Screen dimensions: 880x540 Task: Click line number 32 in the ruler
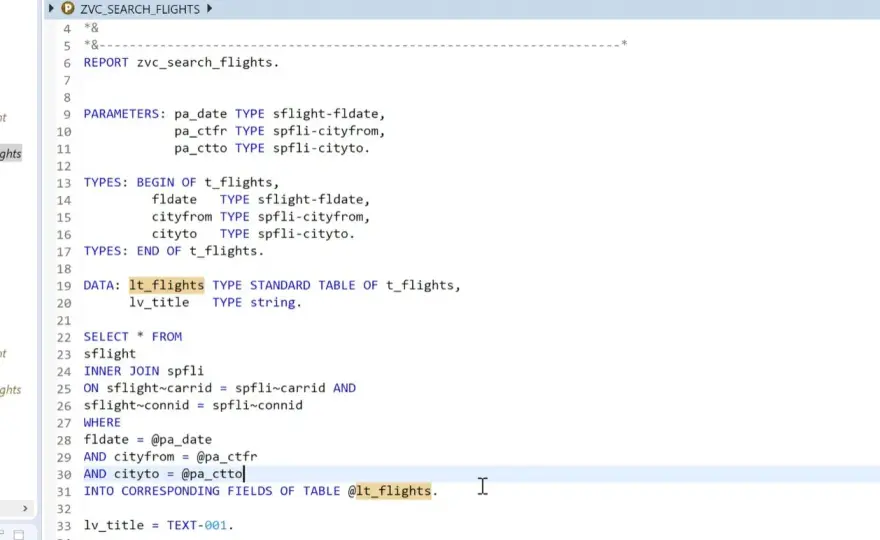(64, 509)
